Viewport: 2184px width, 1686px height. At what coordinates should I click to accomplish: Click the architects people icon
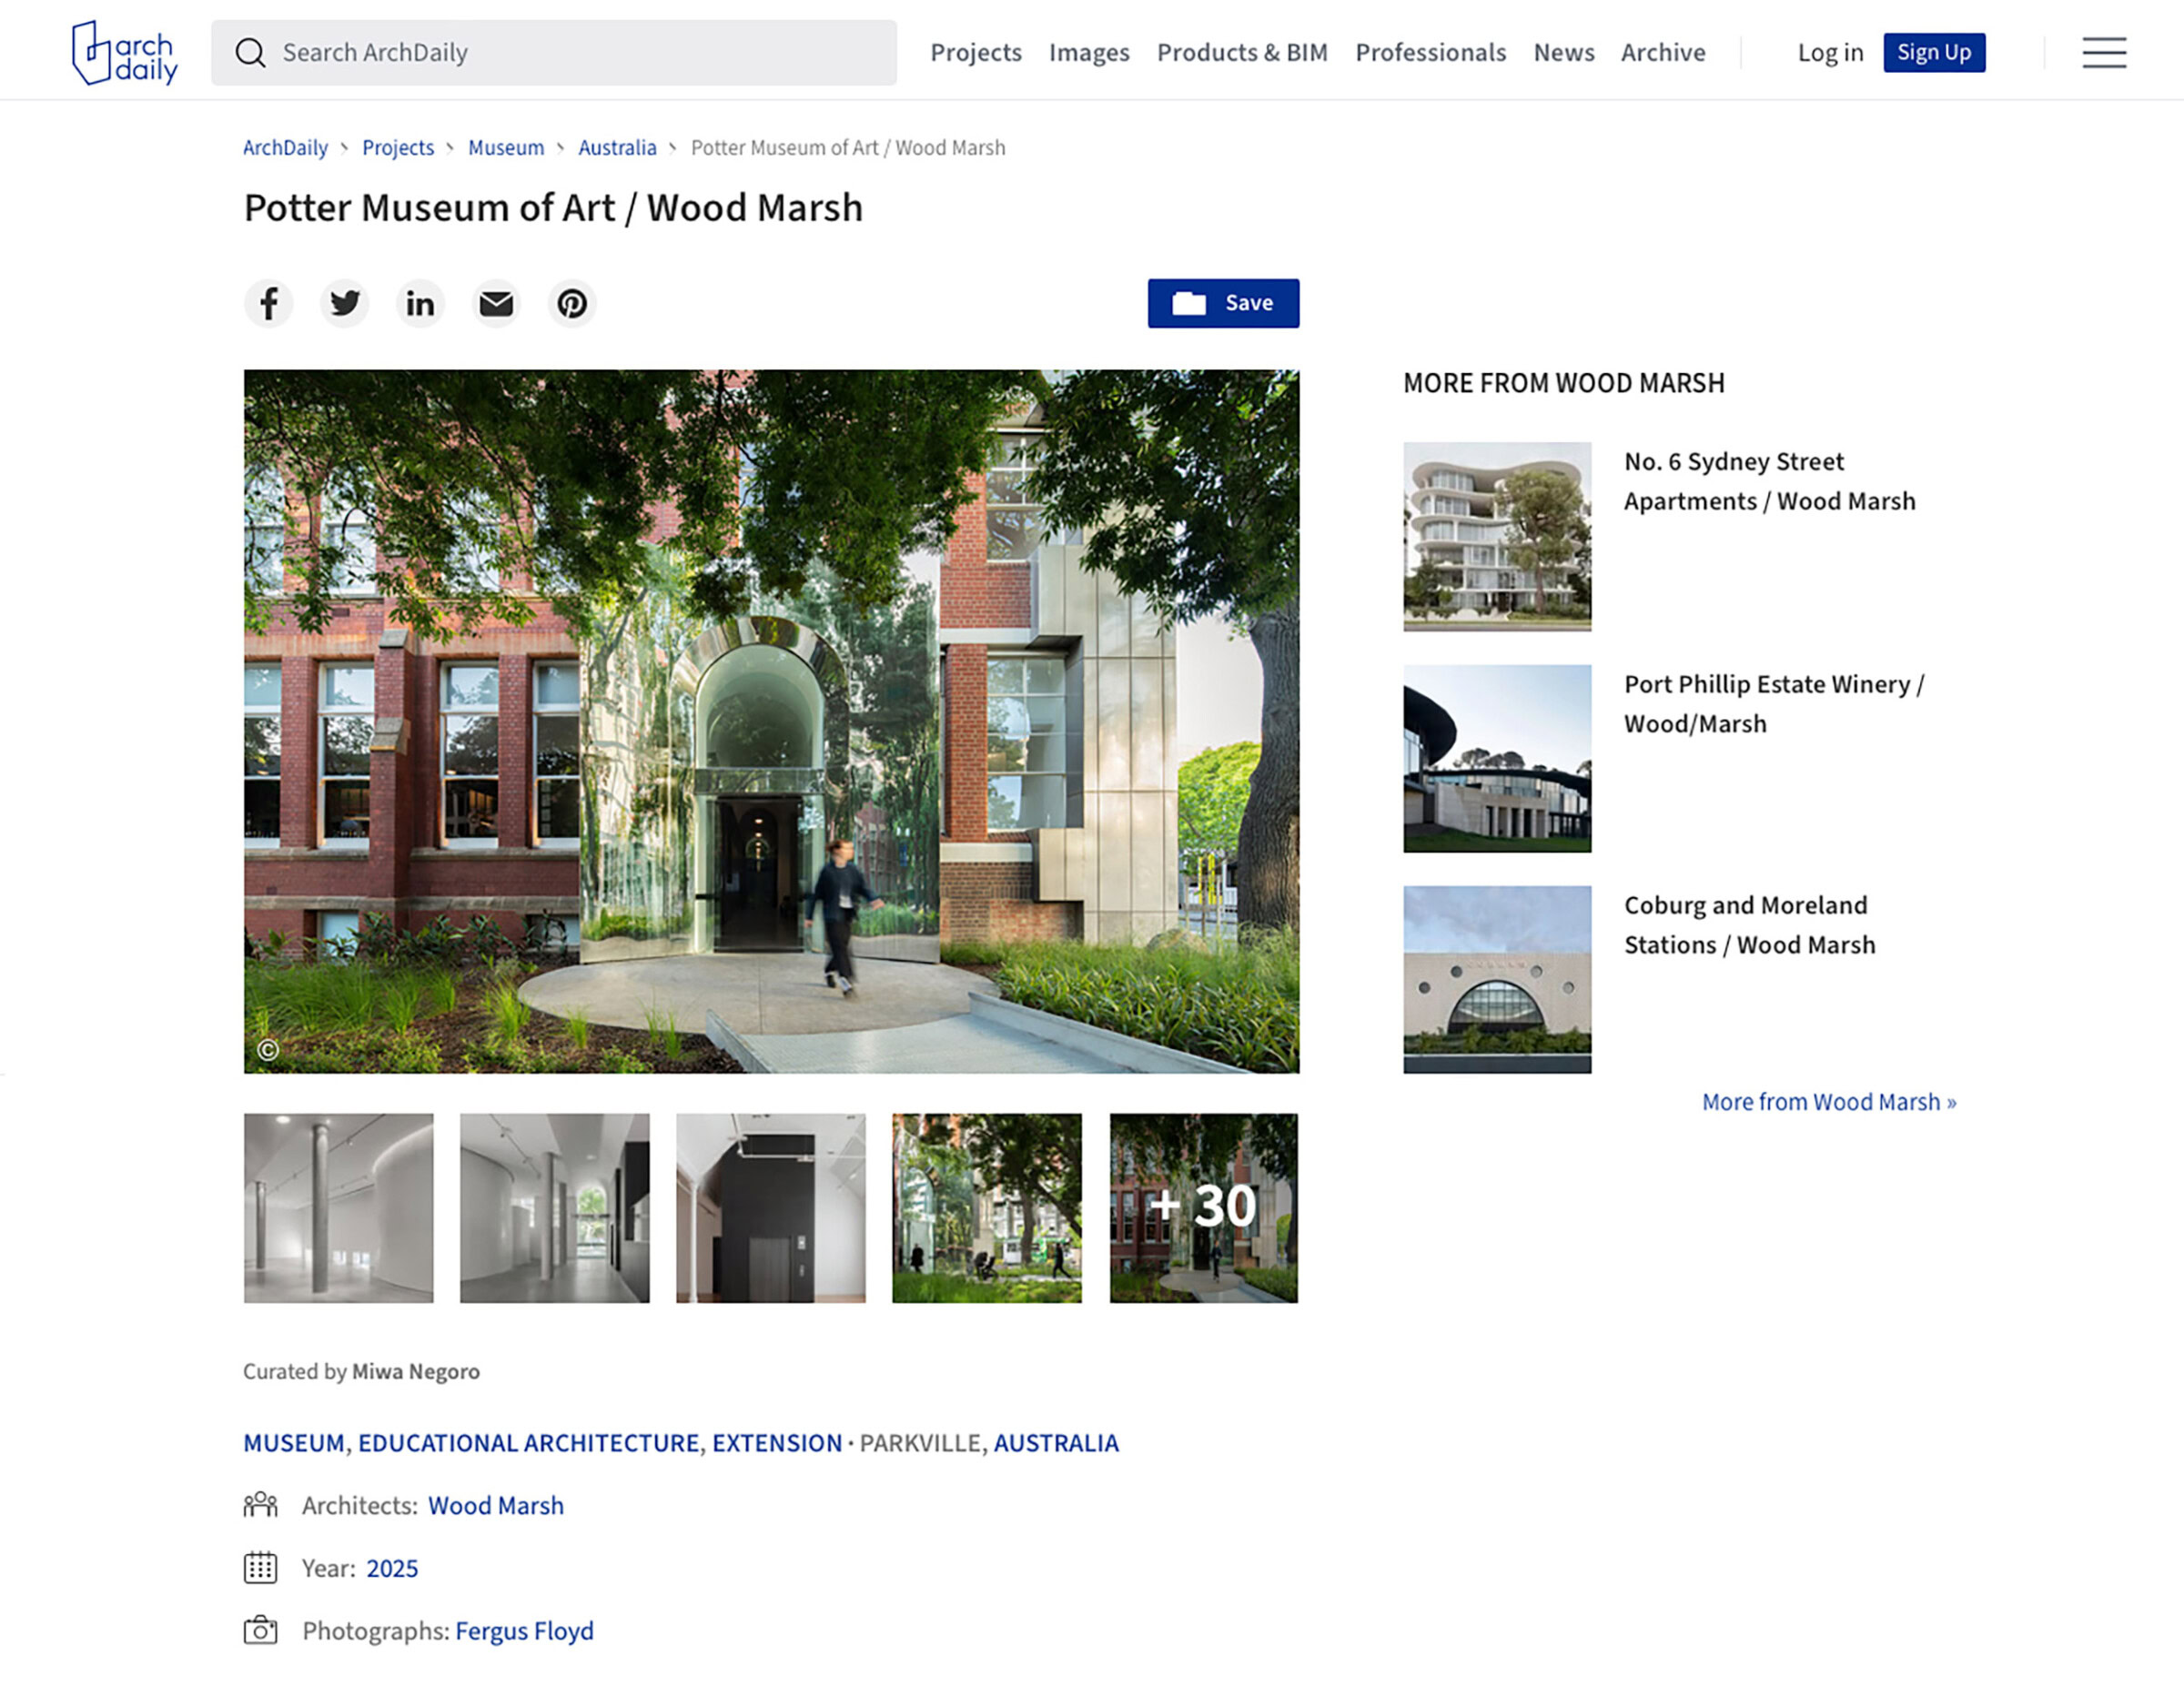click(x=260, y=1505)
